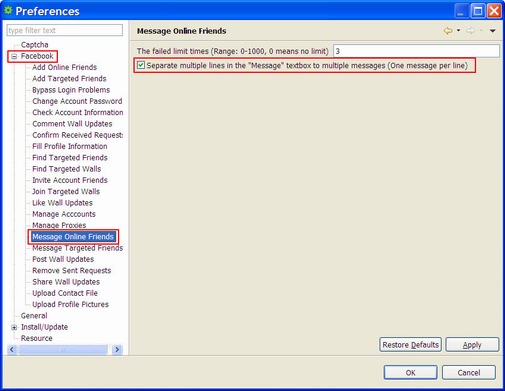Select Find Targeted Walls item
The height and width of the screenshot is (391, 505).
tap(66, 169)
